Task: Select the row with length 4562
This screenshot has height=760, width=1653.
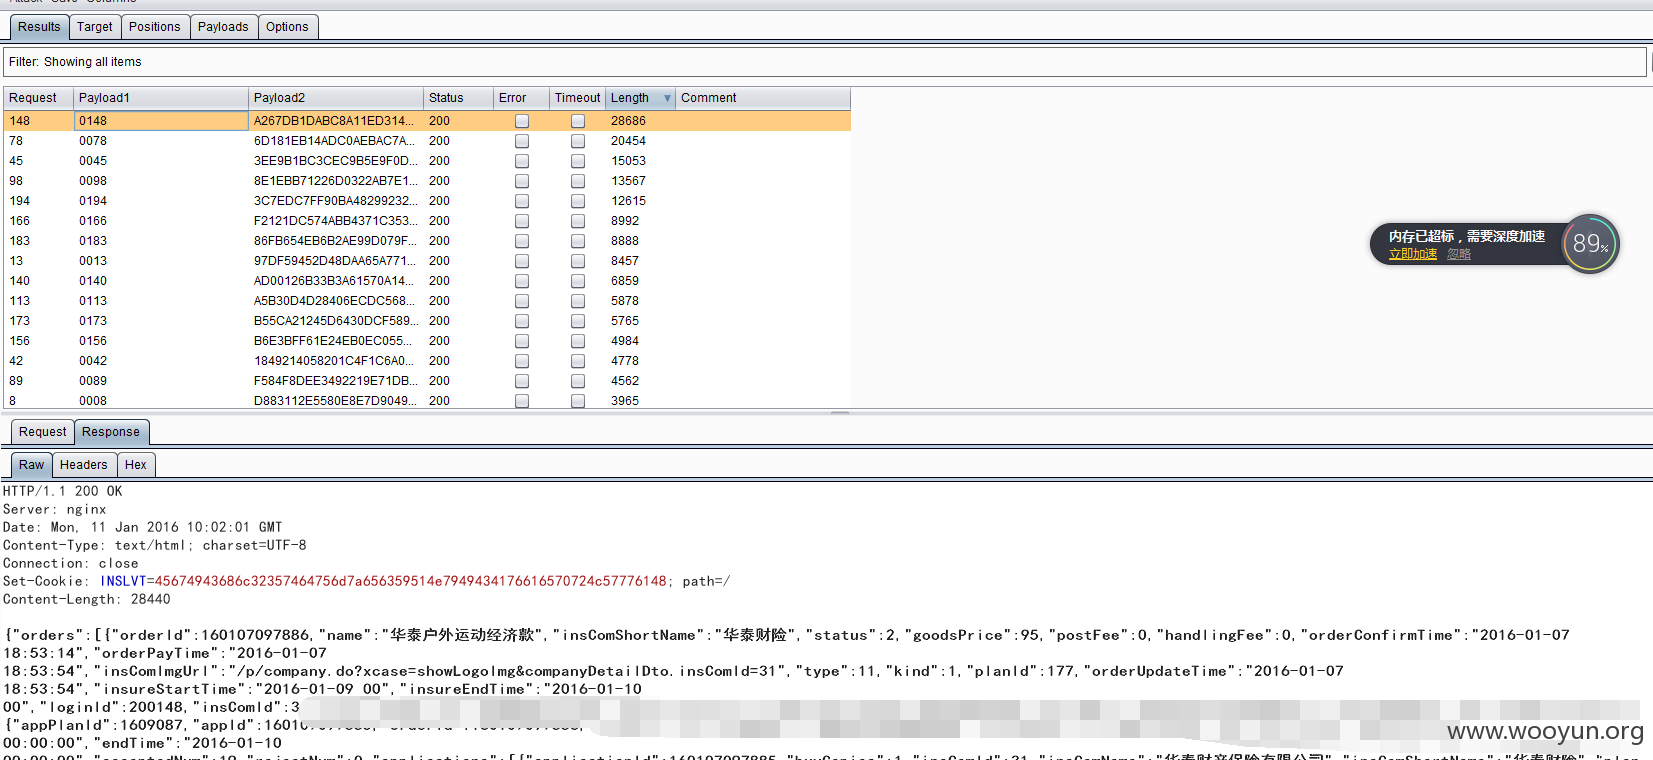Action: (427, 381)
